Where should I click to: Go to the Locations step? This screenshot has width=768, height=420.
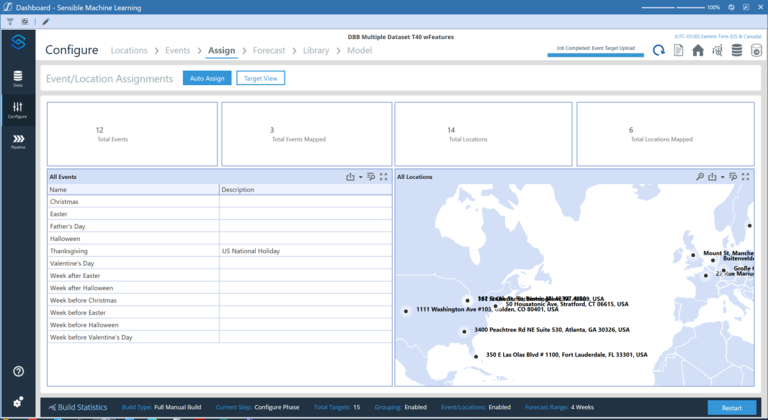(129, 50)
